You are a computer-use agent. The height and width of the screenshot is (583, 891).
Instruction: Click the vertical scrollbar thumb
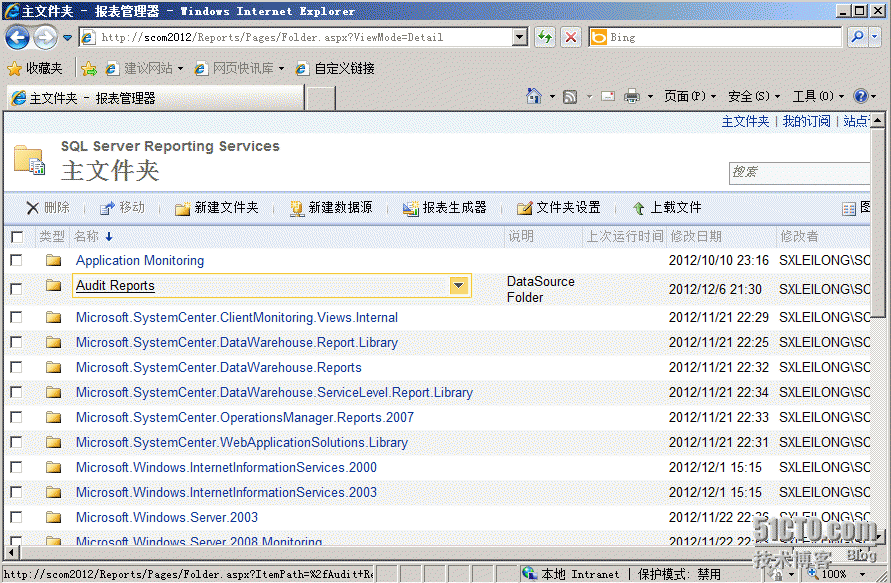coord(878,222)
